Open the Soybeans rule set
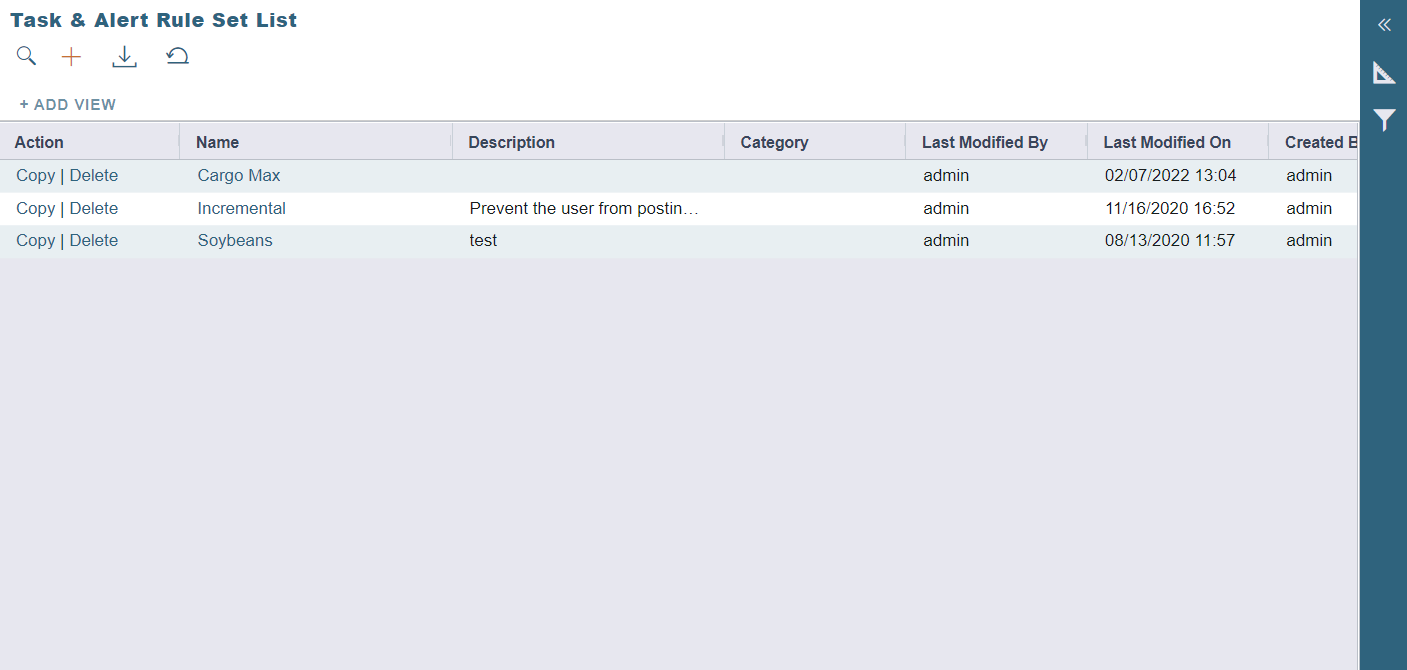This screenshot has height=670, width=1407. [x=235, y=241]
